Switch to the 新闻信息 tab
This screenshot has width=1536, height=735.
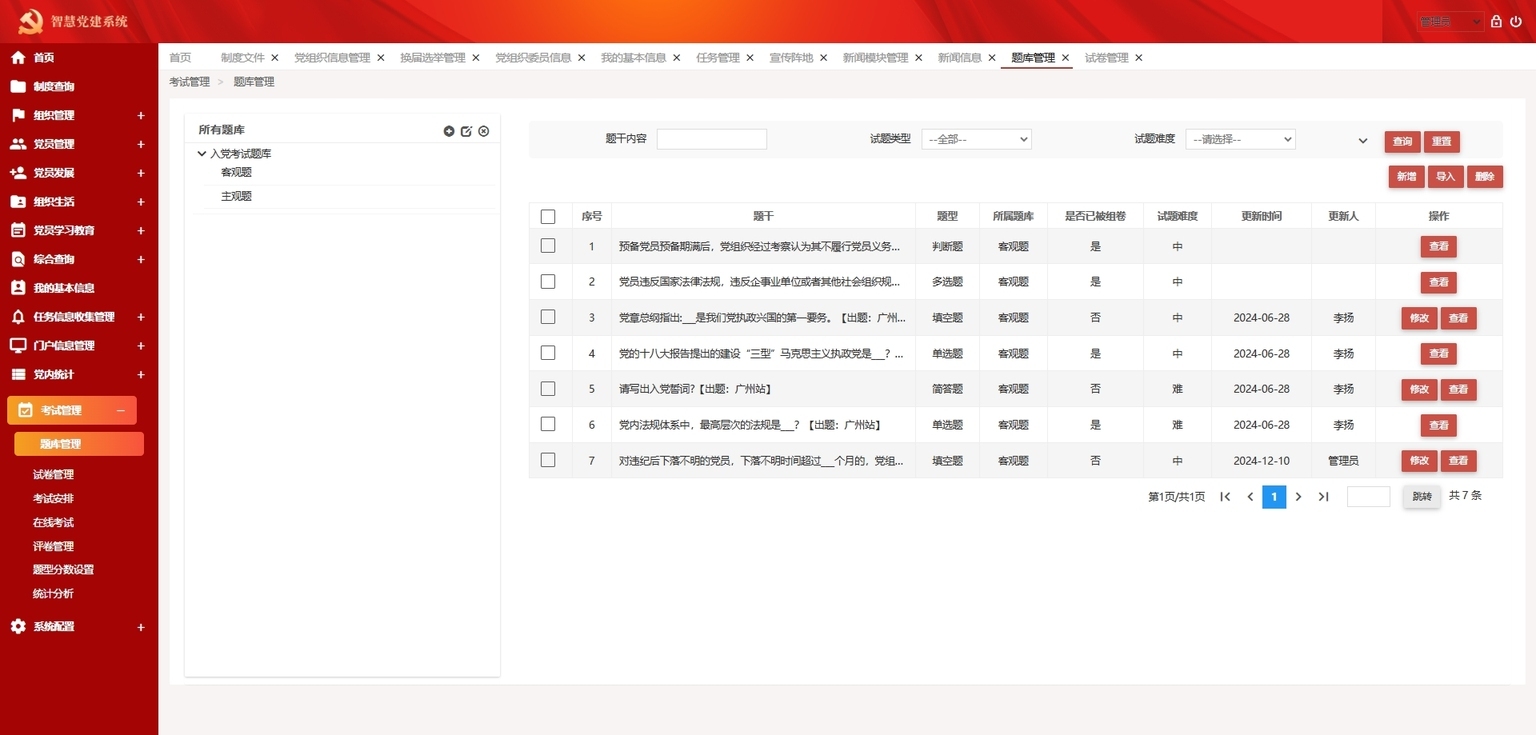pos(959,58)
